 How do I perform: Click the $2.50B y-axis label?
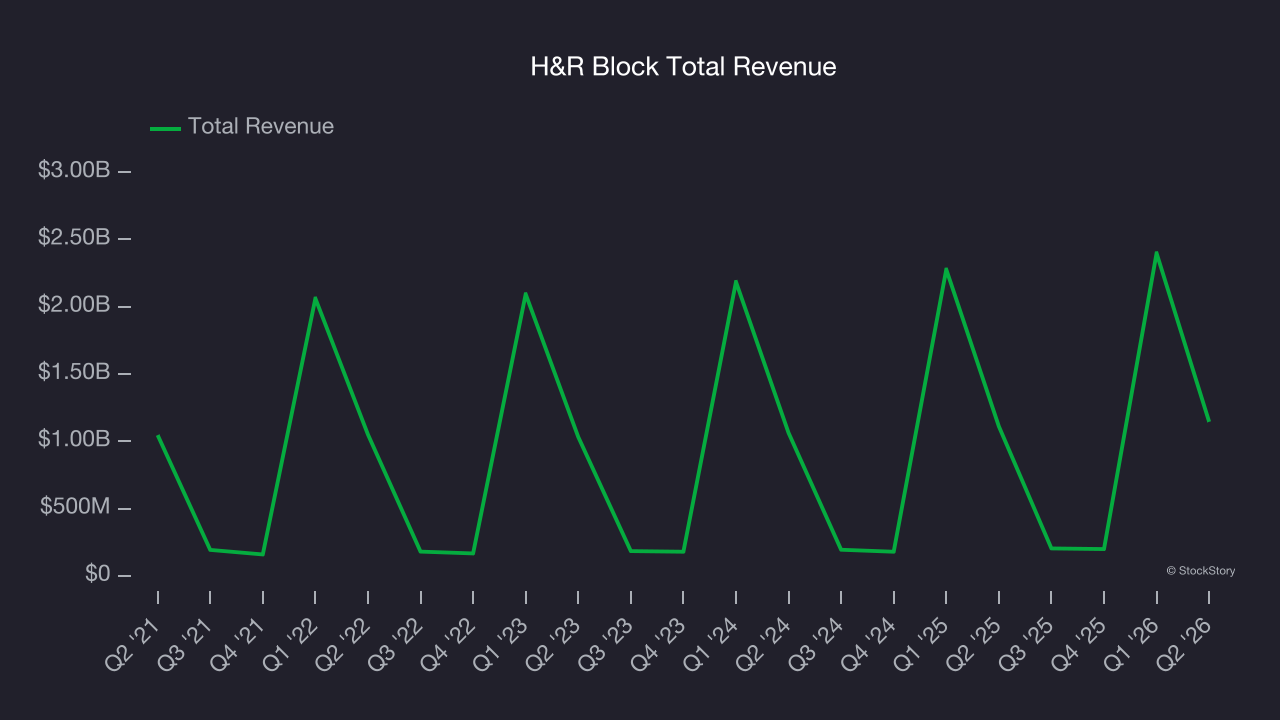74,238
